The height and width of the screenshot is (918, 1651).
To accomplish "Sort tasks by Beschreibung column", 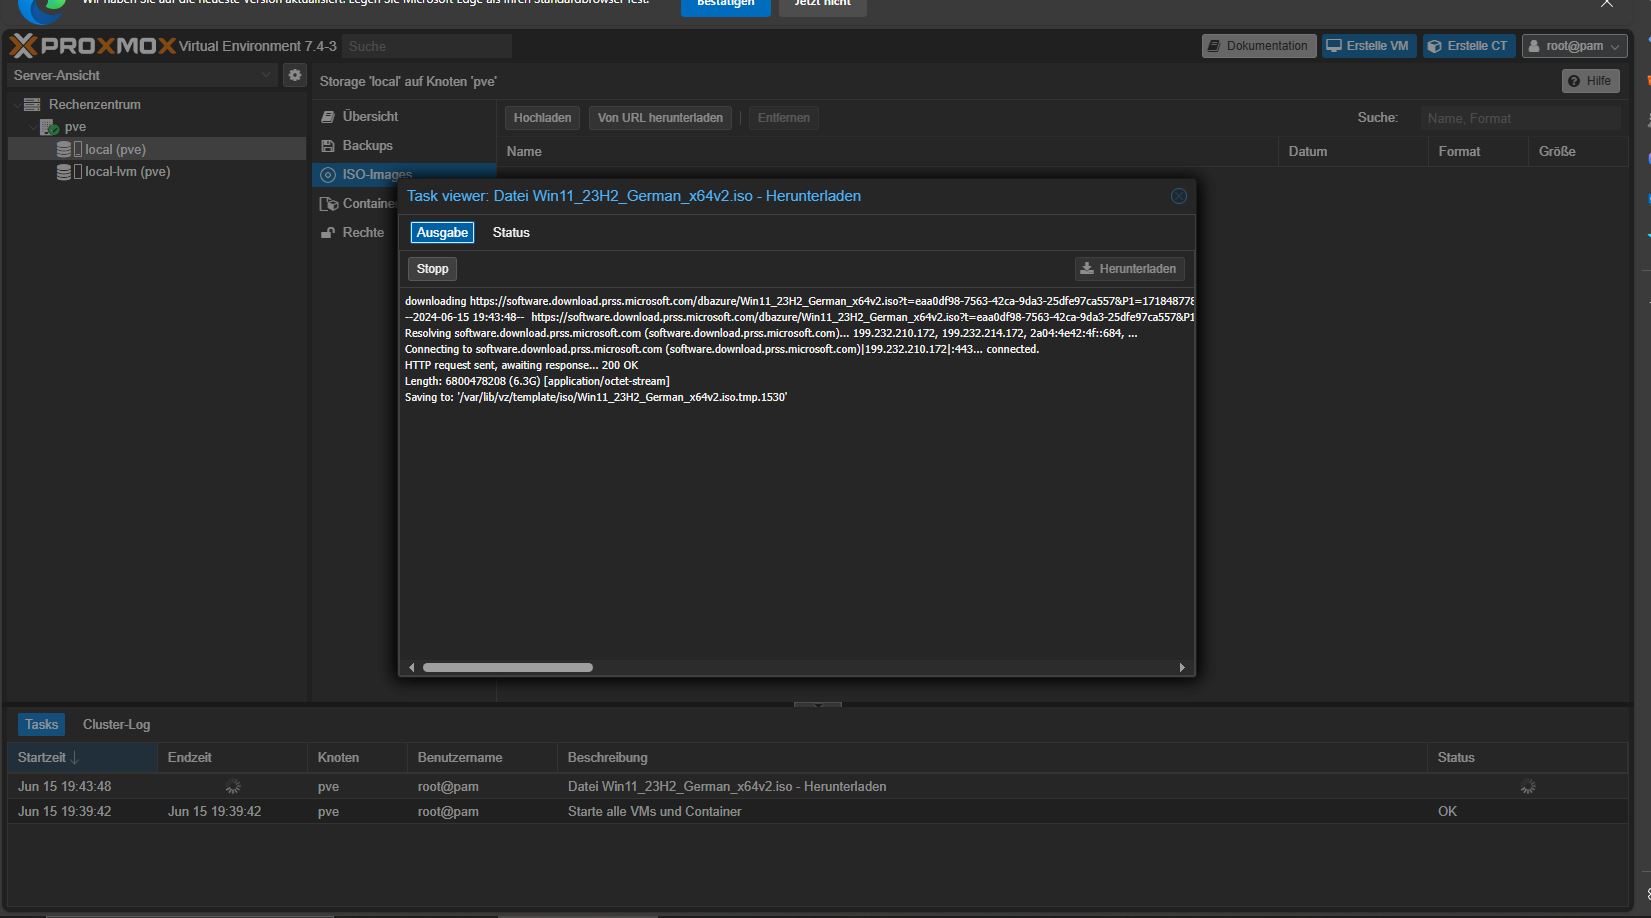I will tap(992, 758).
